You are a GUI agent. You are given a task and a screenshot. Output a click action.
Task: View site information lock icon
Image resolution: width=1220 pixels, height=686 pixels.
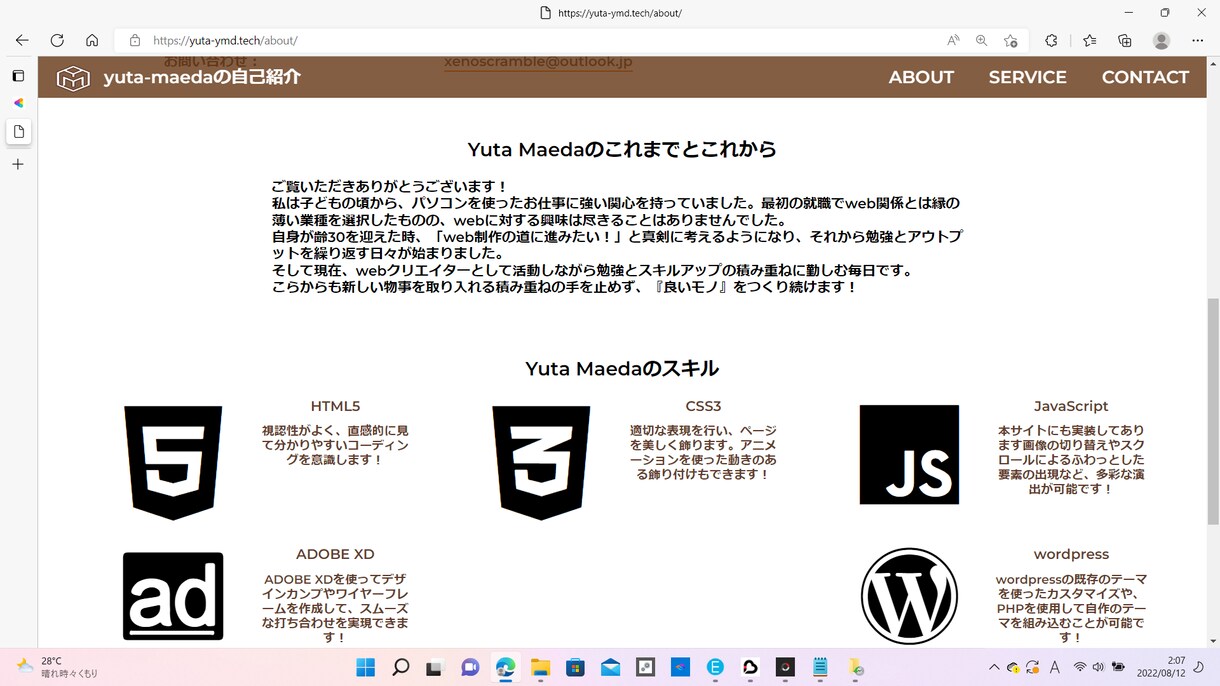click(x=135, y=41)
